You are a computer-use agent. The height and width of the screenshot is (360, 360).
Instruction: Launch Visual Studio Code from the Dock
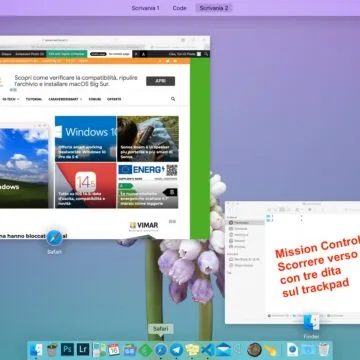(x=208, y=350)
